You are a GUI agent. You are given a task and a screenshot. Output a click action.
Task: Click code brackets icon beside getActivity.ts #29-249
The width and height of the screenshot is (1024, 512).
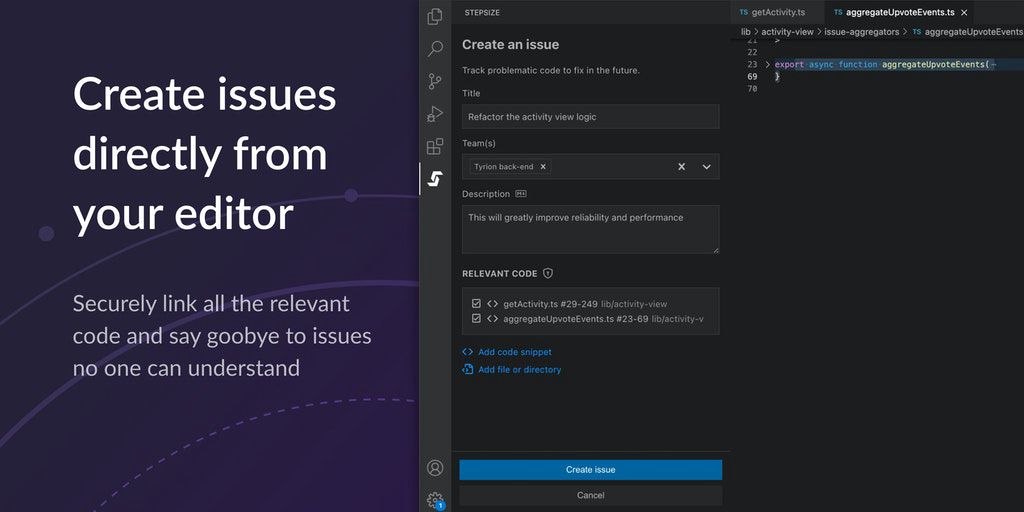(x=492, y=304)
